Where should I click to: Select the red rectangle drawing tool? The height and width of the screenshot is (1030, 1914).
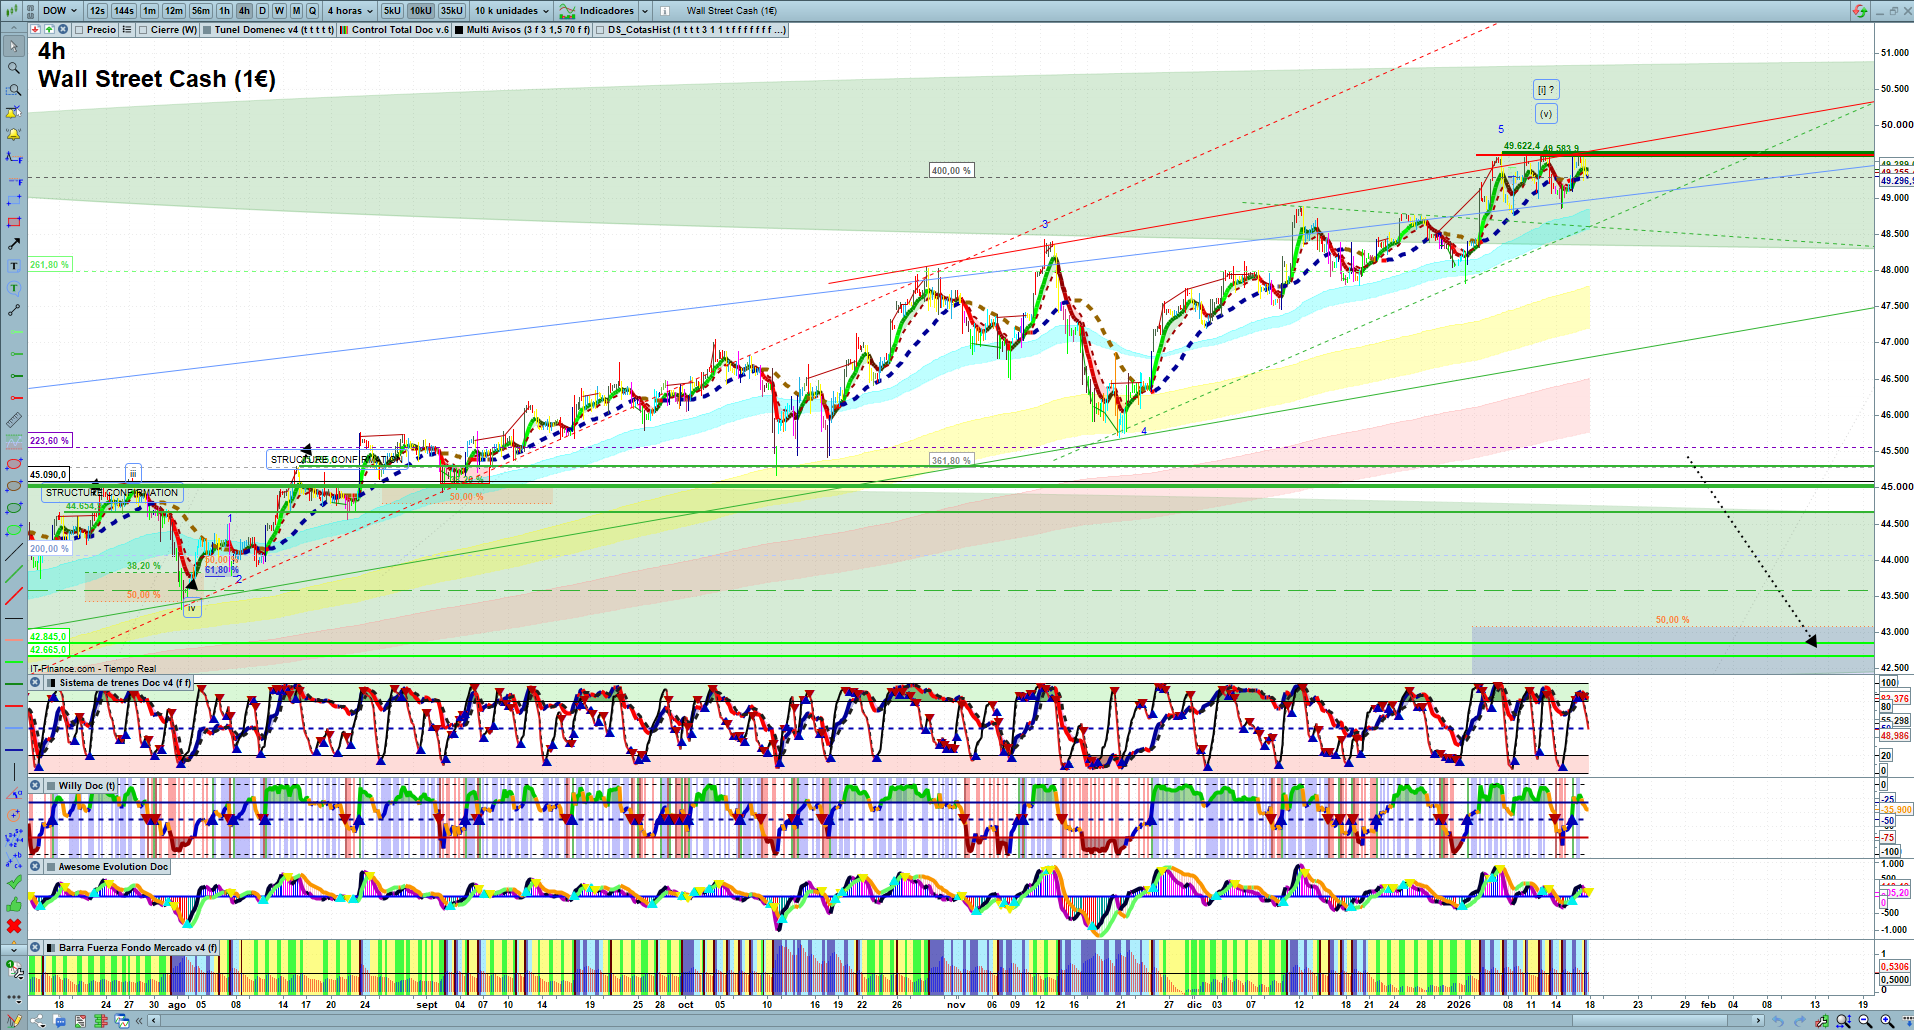point(14,222)
